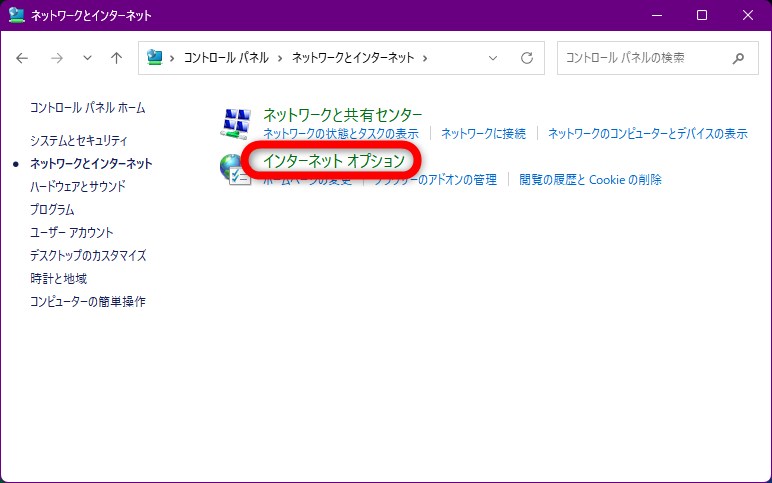Click 閲覧の履歴と Cookie の削除 link
772x483 pixels.
(590, 180)
